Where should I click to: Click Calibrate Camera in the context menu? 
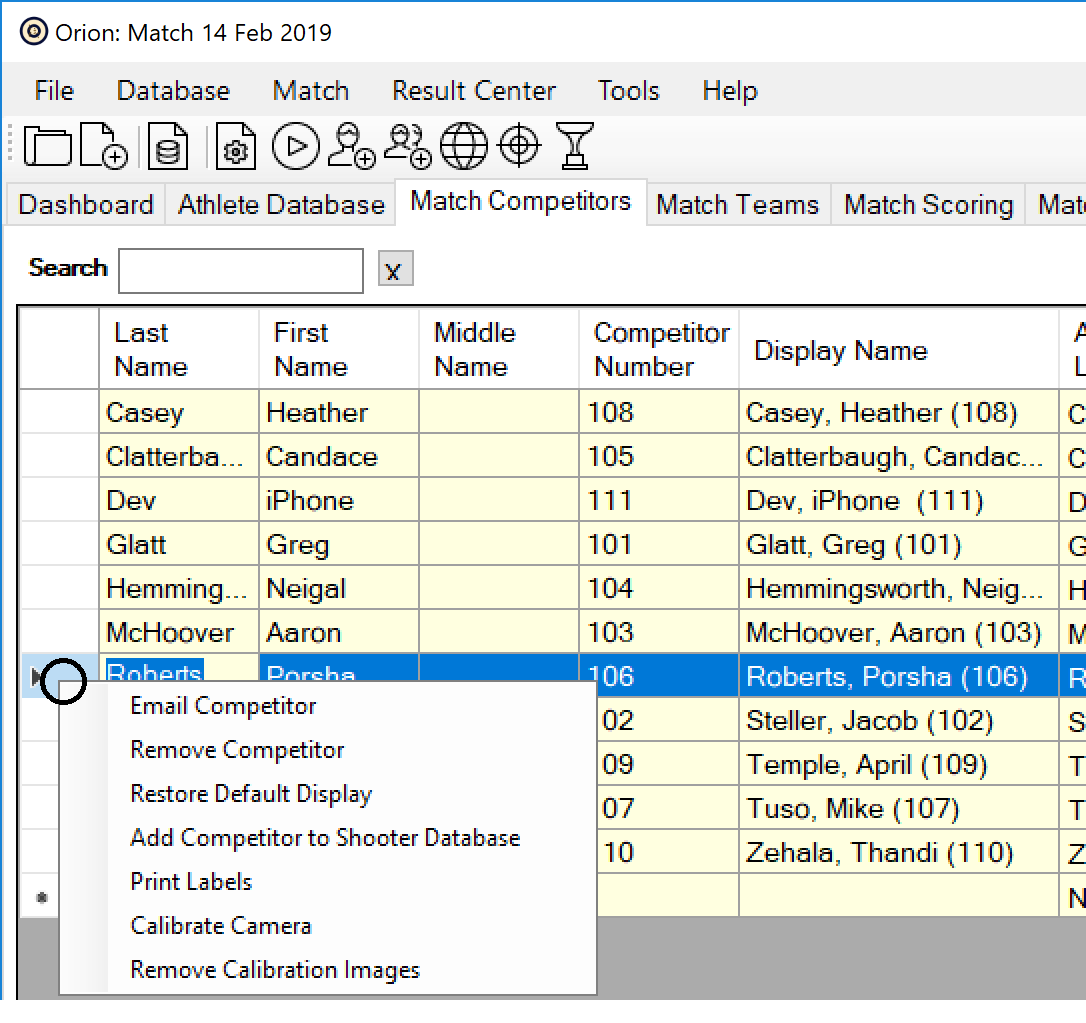coord(220,926)
